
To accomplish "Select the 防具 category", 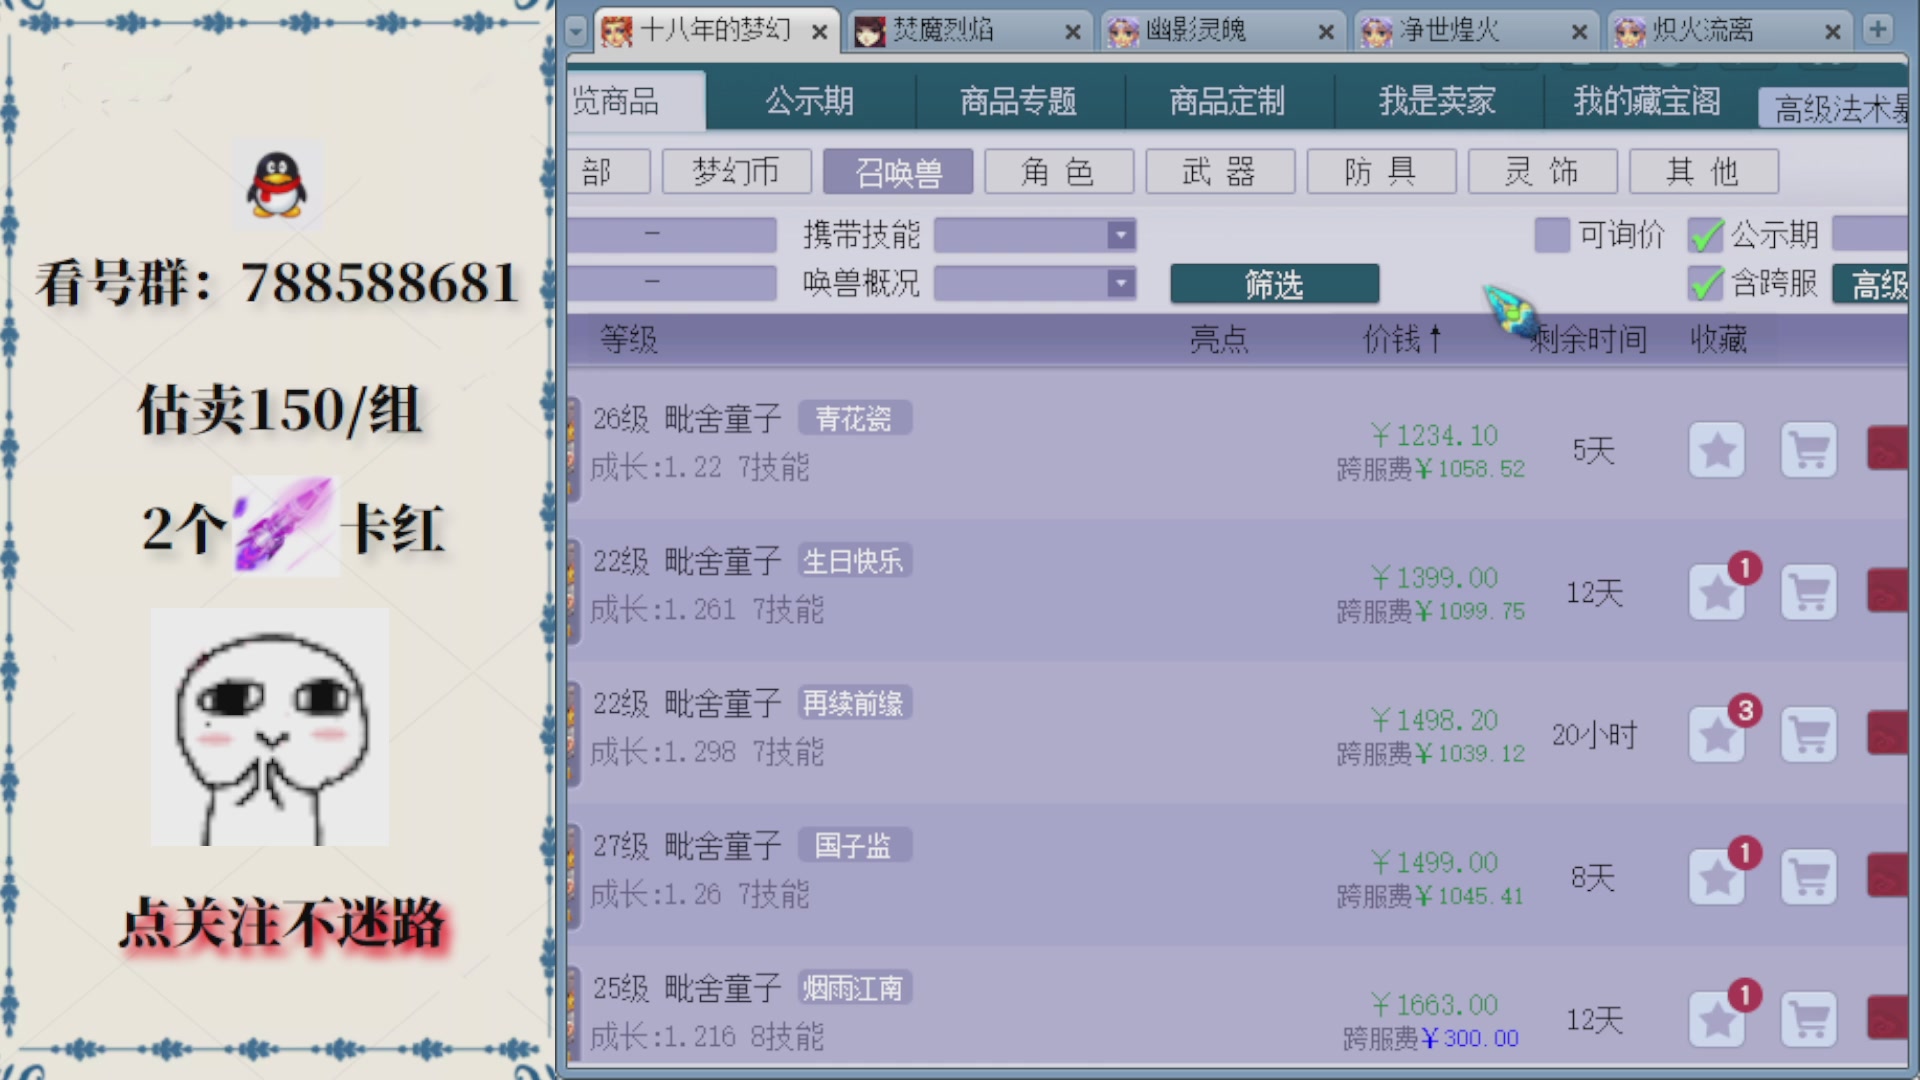I will click(x=1381, y=172).
